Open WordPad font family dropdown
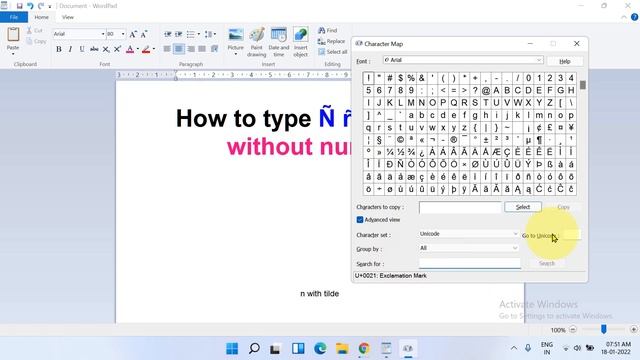Image resolution: width=640 pixels, height=360 pixels. pyautogui.click(x=103, y=34)
